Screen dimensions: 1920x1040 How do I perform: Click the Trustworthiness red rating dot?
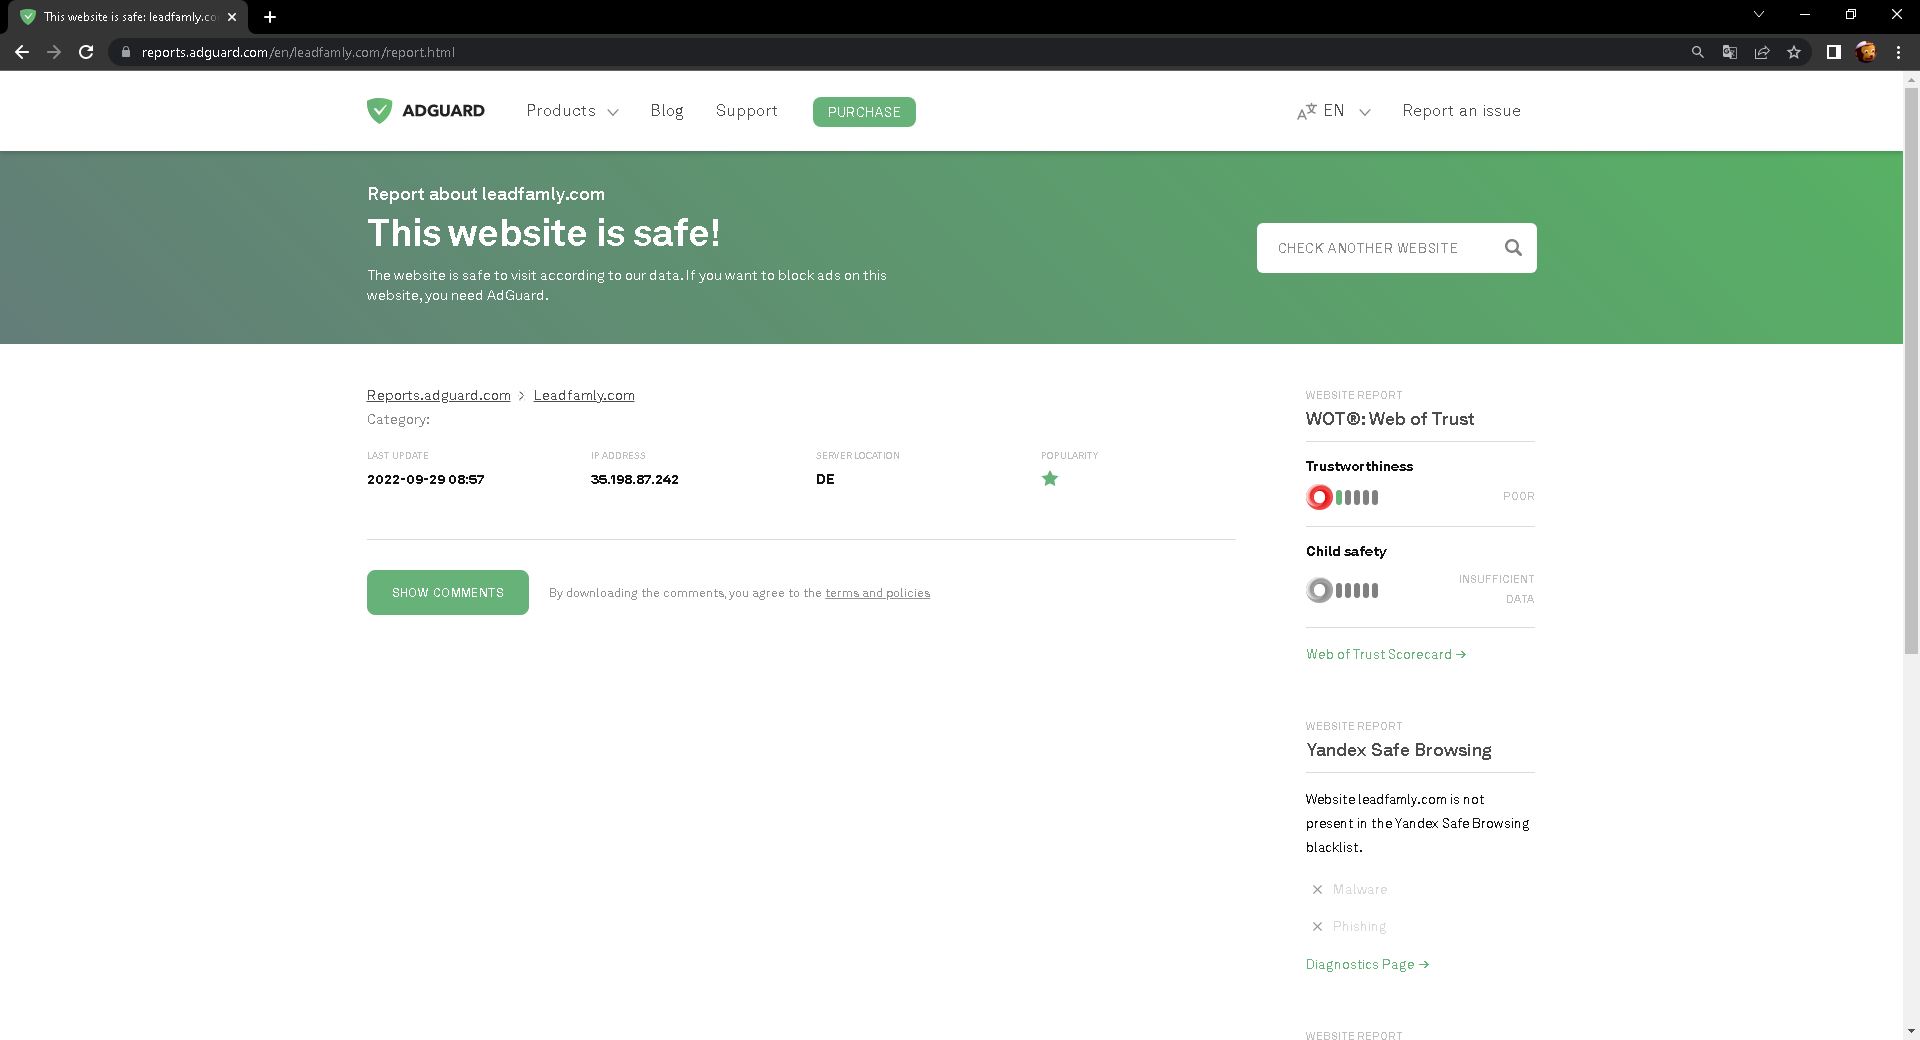[x=1319, y=496]
